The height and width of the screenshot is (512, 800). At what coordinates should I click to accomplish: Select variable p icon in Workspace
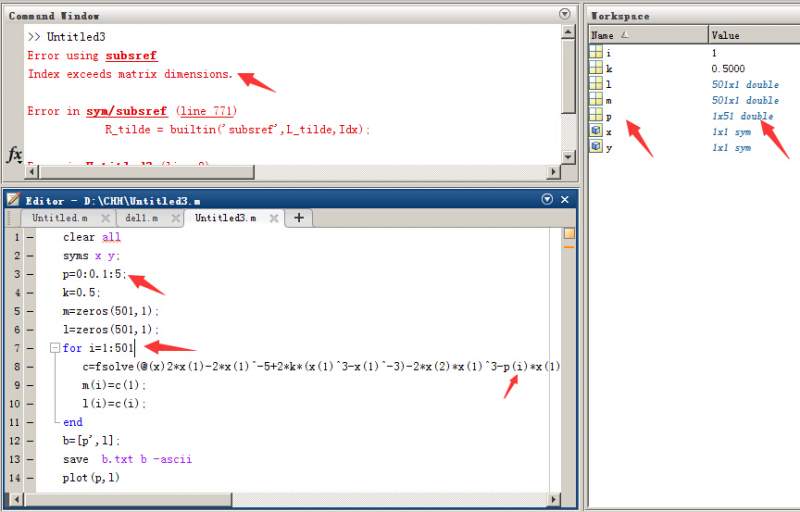point(596,115)
